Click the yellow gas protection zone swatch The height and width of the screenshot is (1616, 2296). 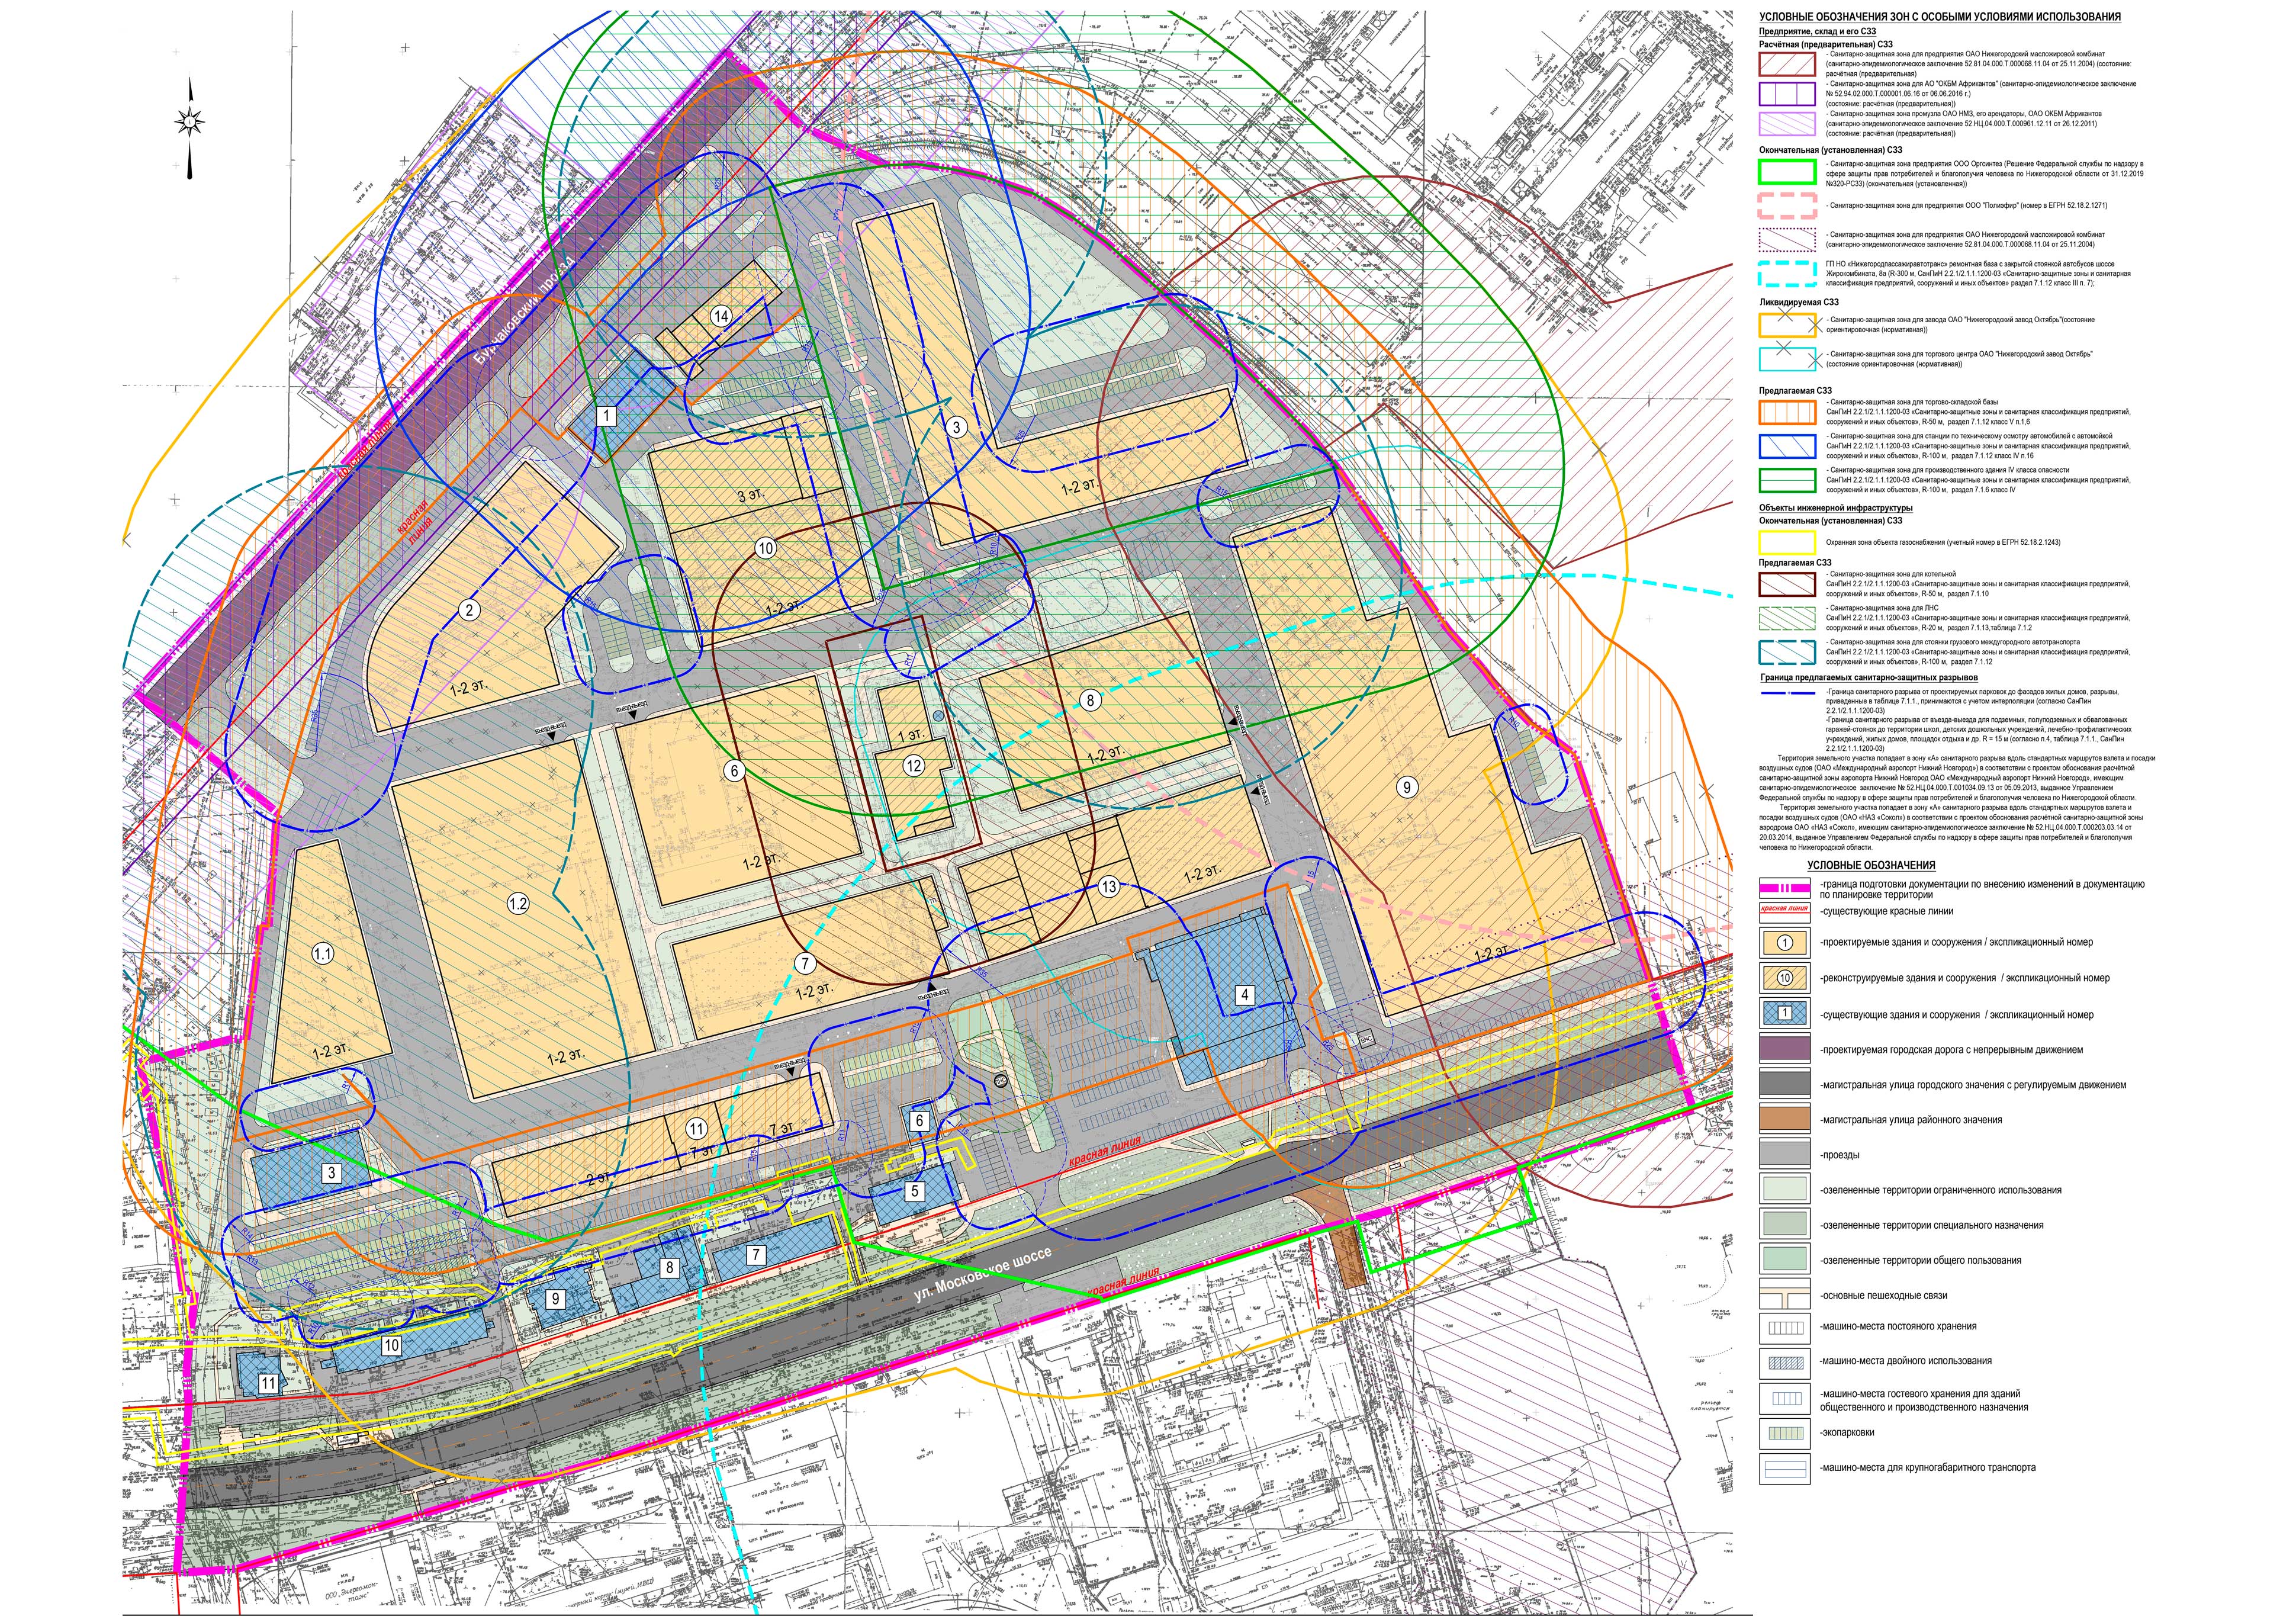tap(1787, 542)
